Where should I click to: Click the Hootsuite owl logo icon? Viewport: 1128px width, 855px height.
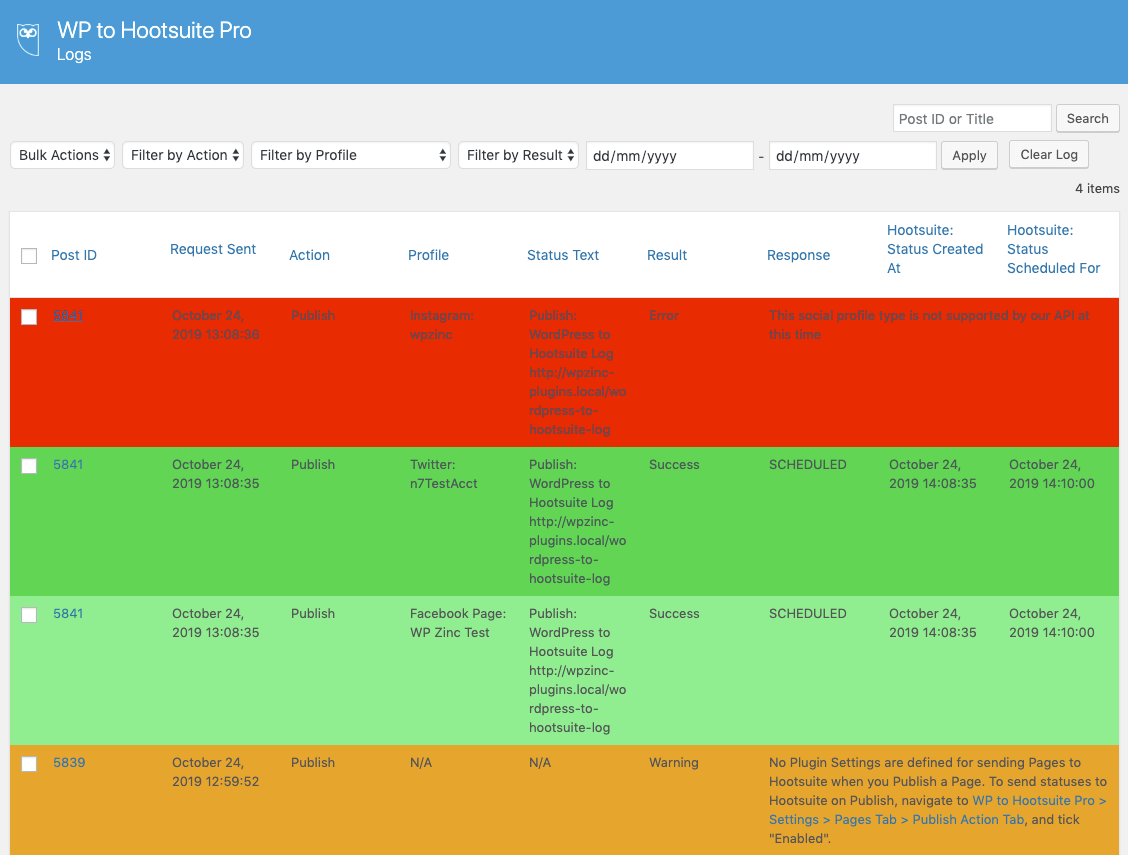click(28, 40)
